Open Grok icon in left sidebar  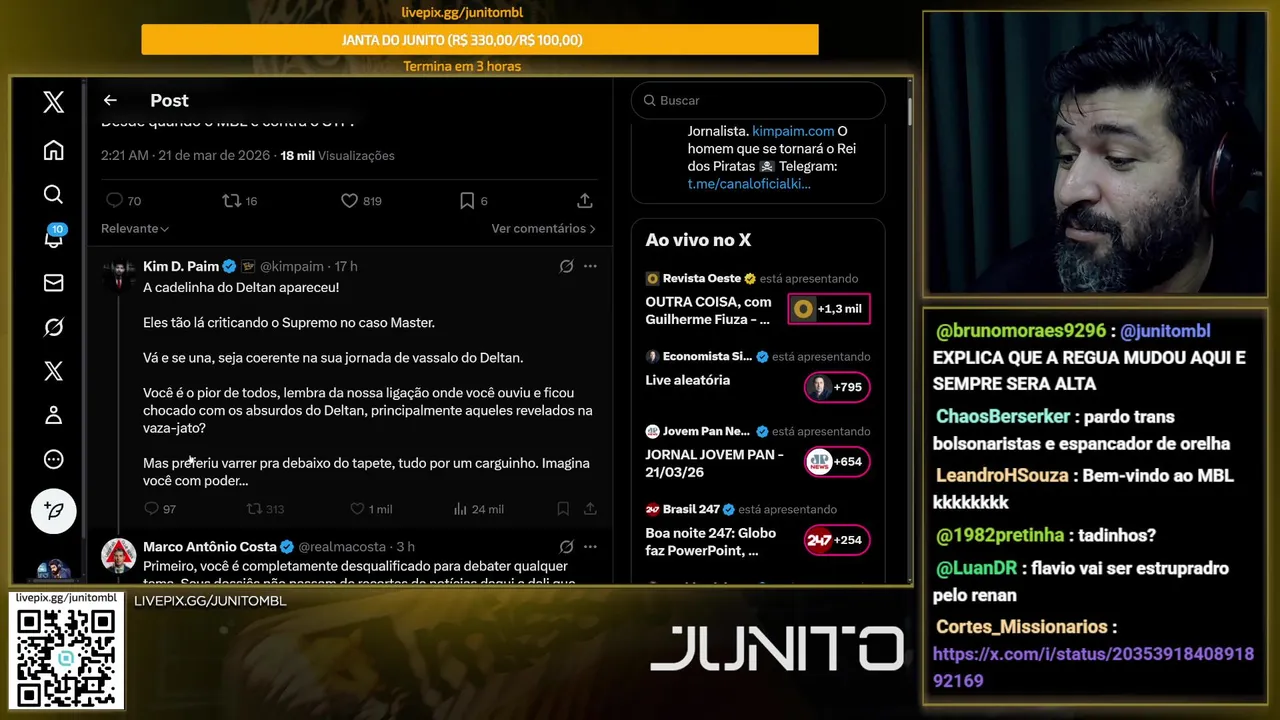(54, 327)
